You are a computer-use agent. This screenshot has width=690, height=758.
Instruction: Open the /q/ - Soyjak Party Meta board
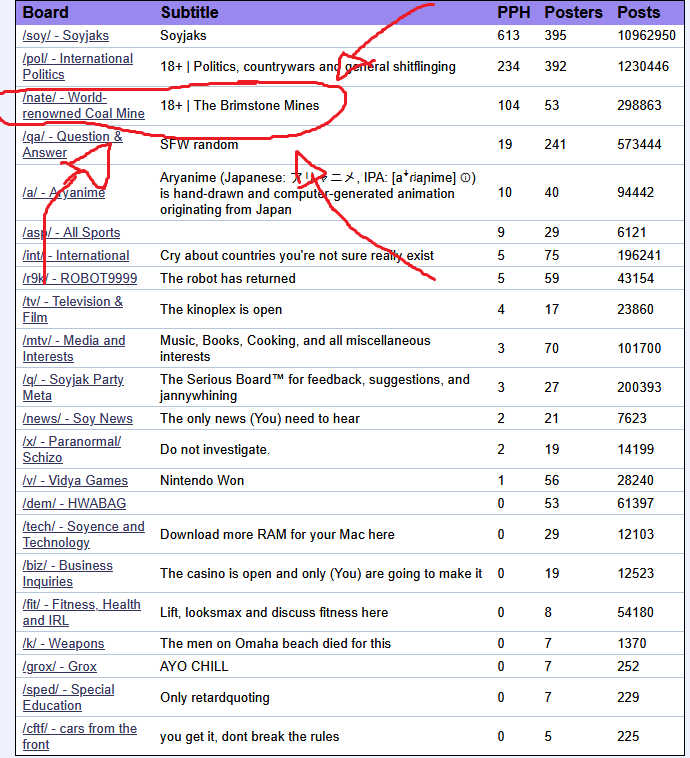point(73,388)
